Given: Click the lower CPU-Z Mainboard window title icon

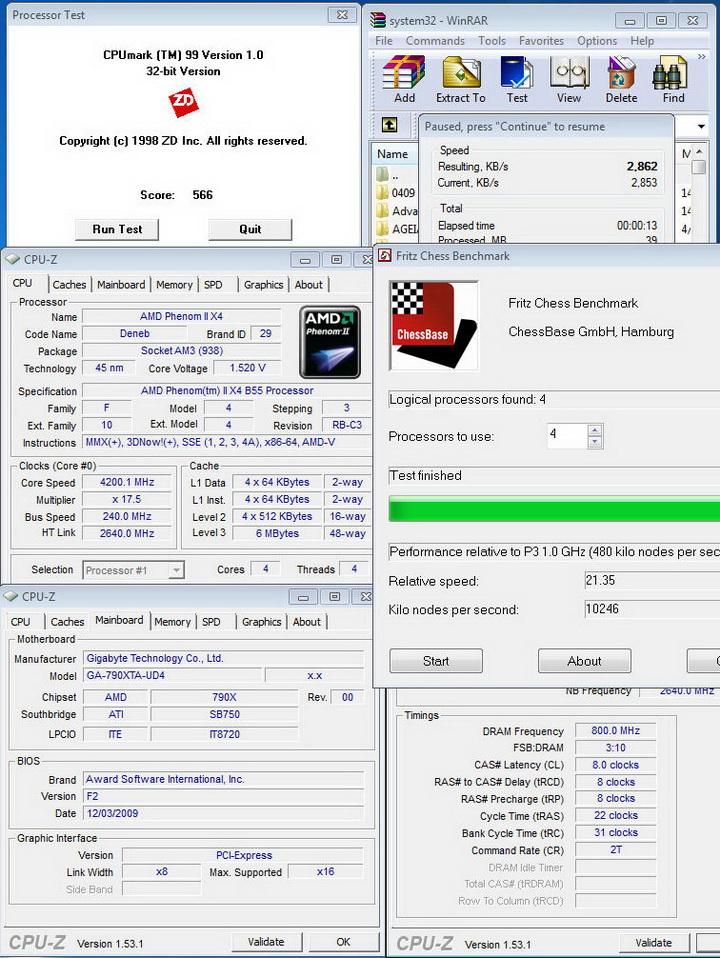Looking at the screenshot, I should pos(10,596).
